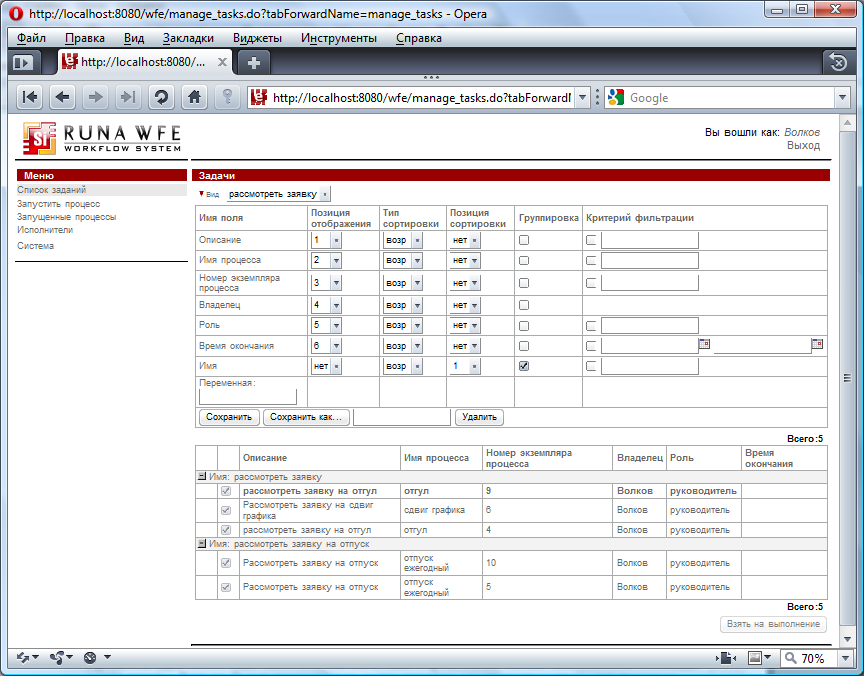This screenshot has width=864, height=676.
Task: Open the view selector 'рассмотреть заявку'
Action: [279, 194]
